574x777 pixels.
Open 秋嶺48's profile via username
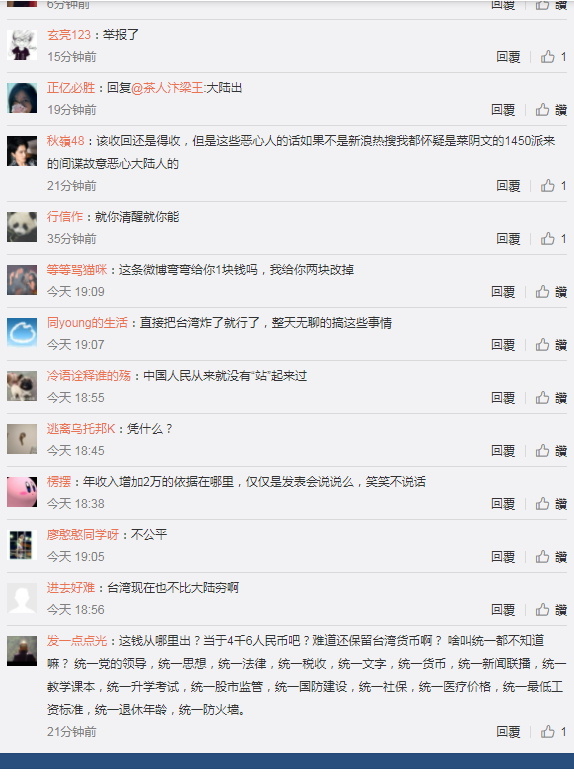65,141
